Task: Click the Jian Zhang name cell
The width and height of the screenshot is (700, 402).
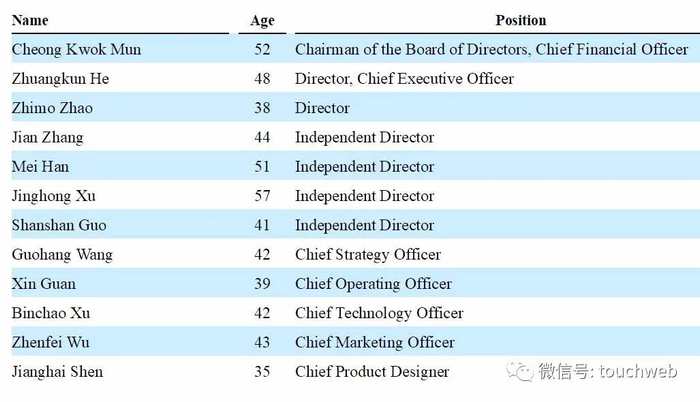Action: pos(47,137)
